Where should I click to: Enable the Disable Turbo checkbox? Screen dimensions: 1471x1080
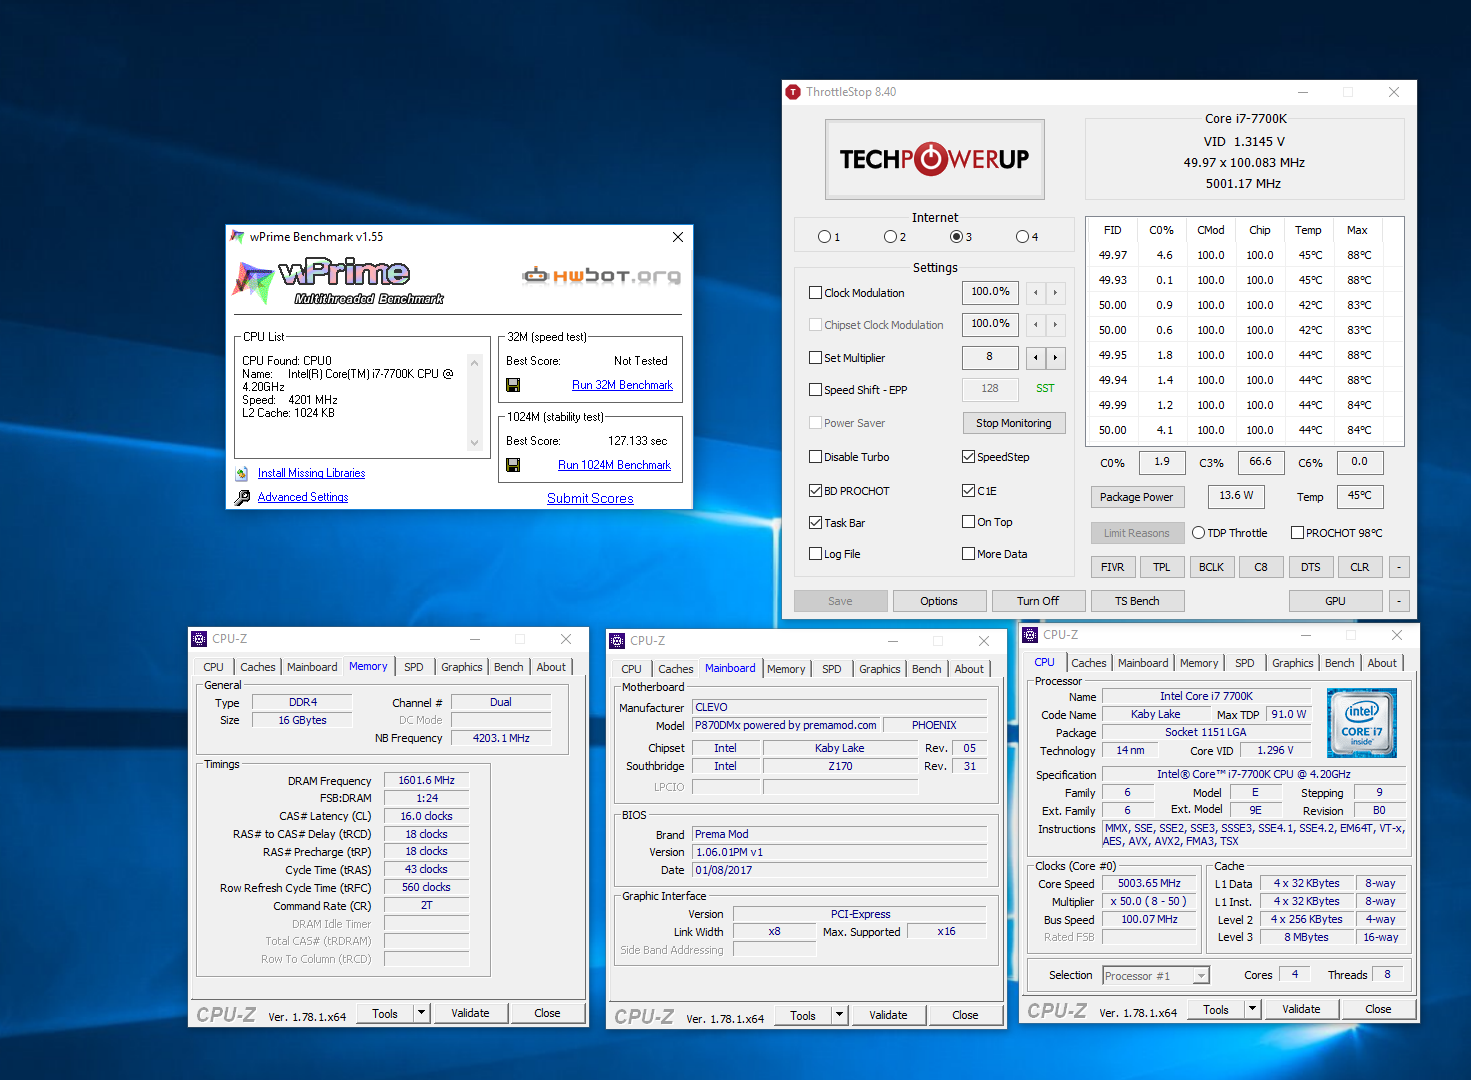(x=815, y=457)
